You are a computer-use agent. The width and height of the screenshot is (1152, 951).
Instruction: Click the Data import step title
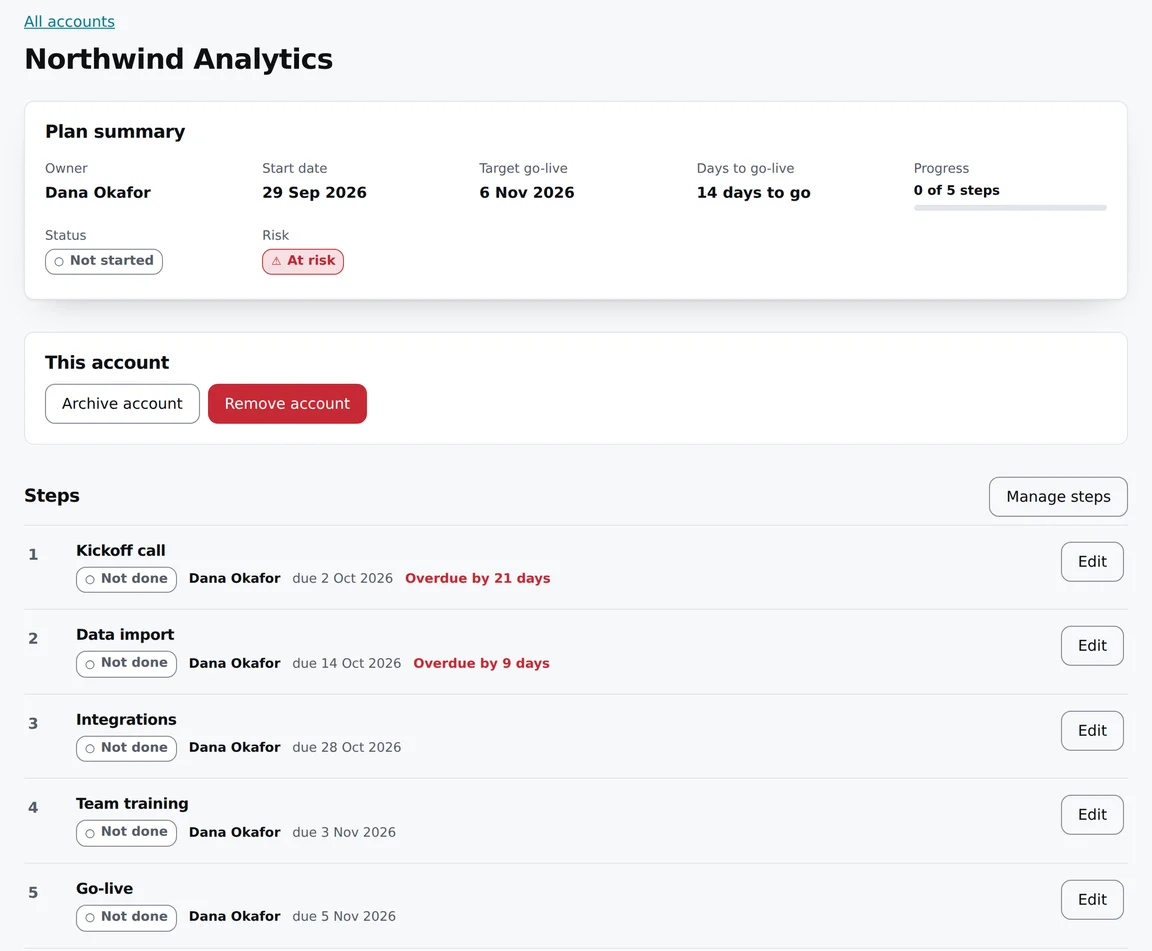coord(125,634)
